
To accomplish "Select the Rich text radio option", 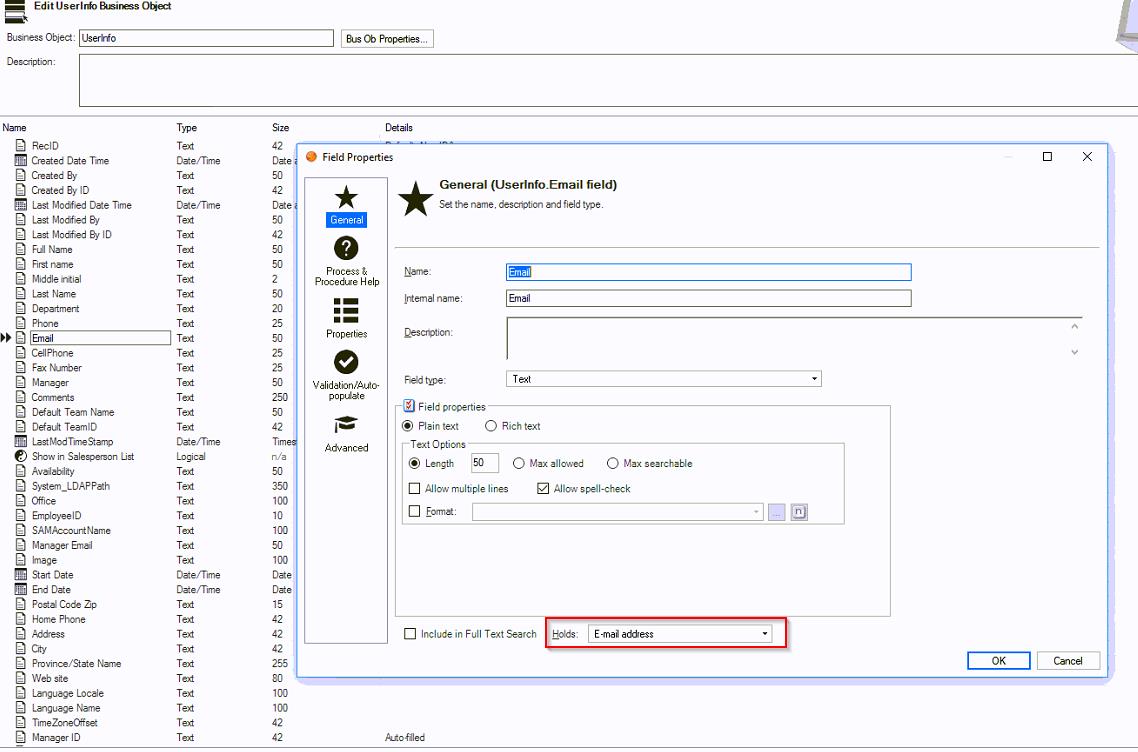I will (491, 426).
